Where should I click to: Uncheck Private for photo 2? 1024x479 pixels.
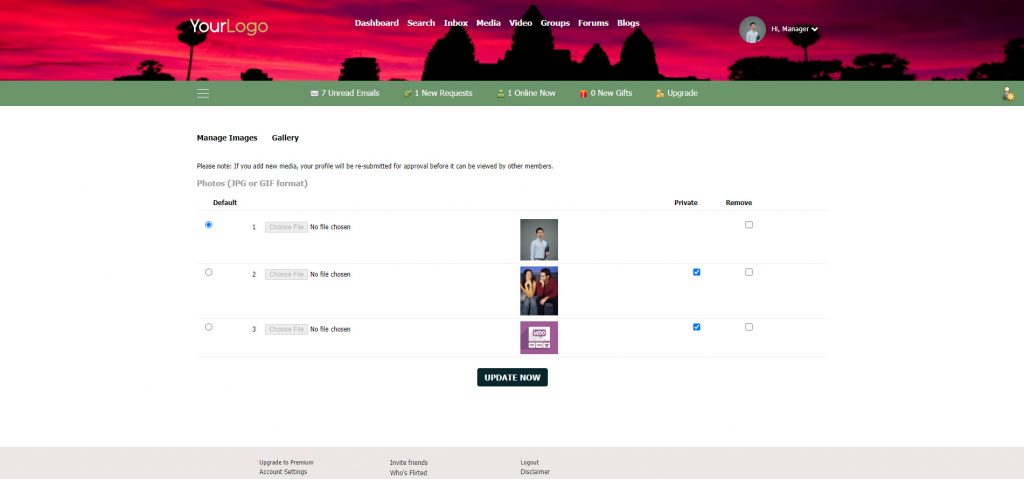tap(697, 272)
